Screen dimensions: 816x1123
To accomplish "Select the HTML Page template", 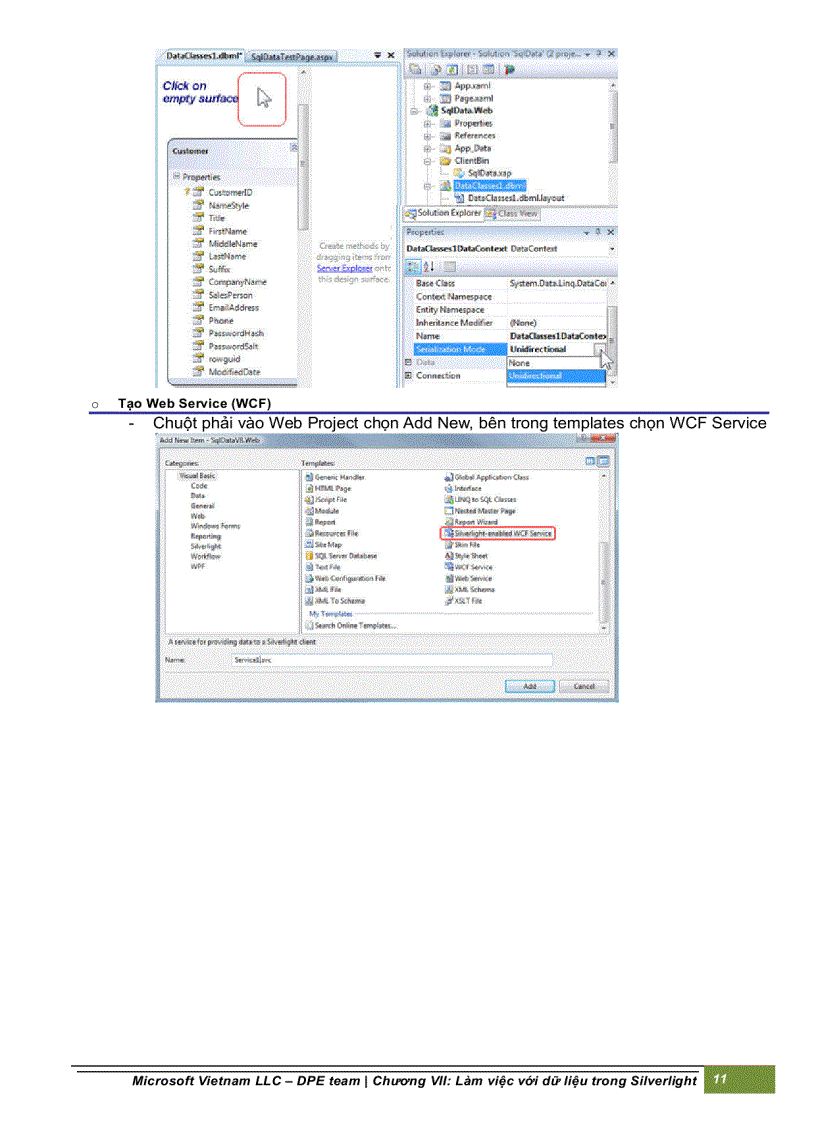I will (x=334, y=488).
